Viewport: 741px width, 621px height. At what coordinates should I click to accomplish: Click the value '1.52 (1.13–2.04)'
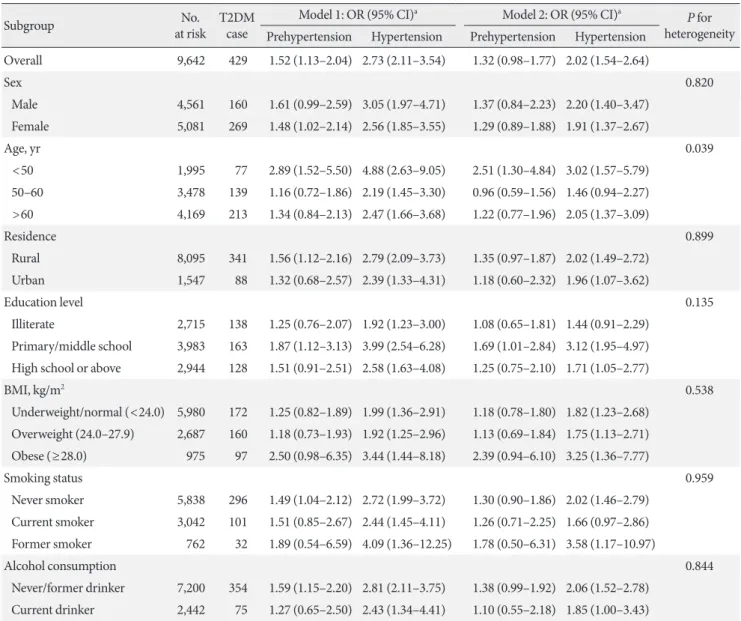310,60
